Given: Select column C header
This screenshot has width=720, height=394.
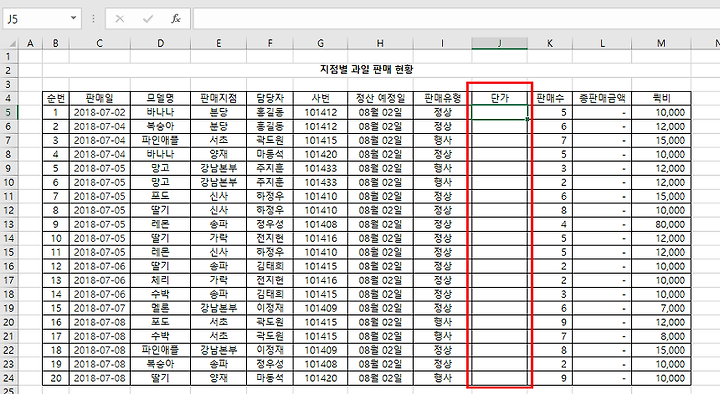Looking at the screenshot, I should pos(100,43).
